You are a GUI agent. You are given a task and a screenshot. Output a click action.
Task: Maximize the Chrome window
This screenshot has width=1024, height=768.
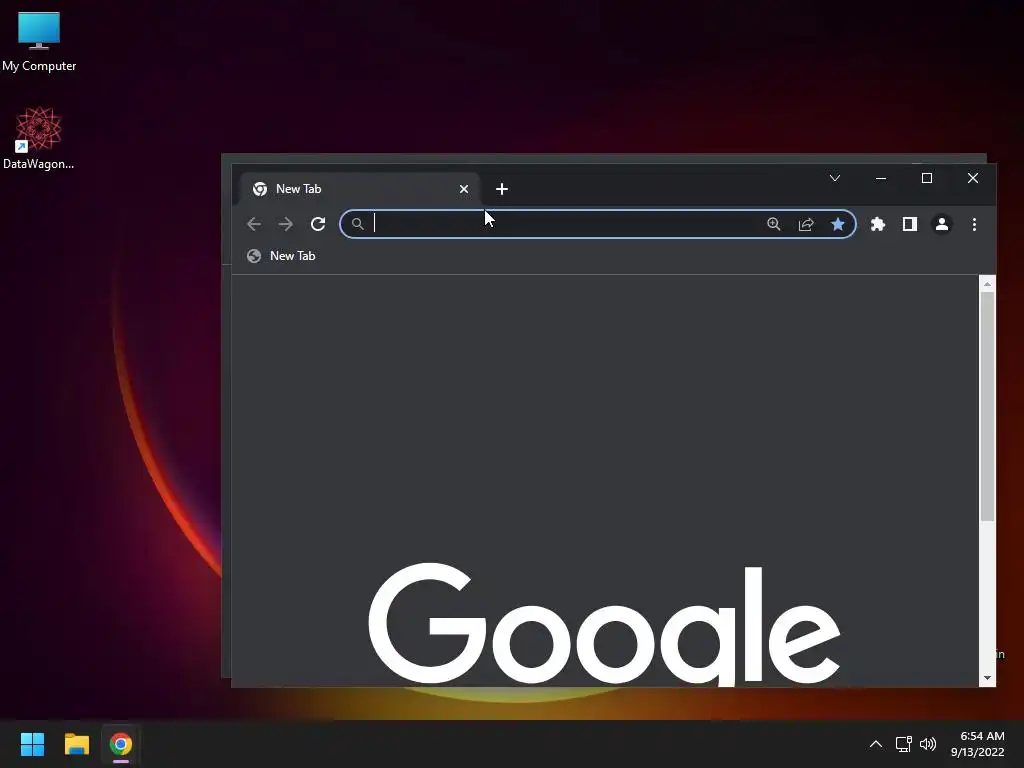click(x=927, y=178)
